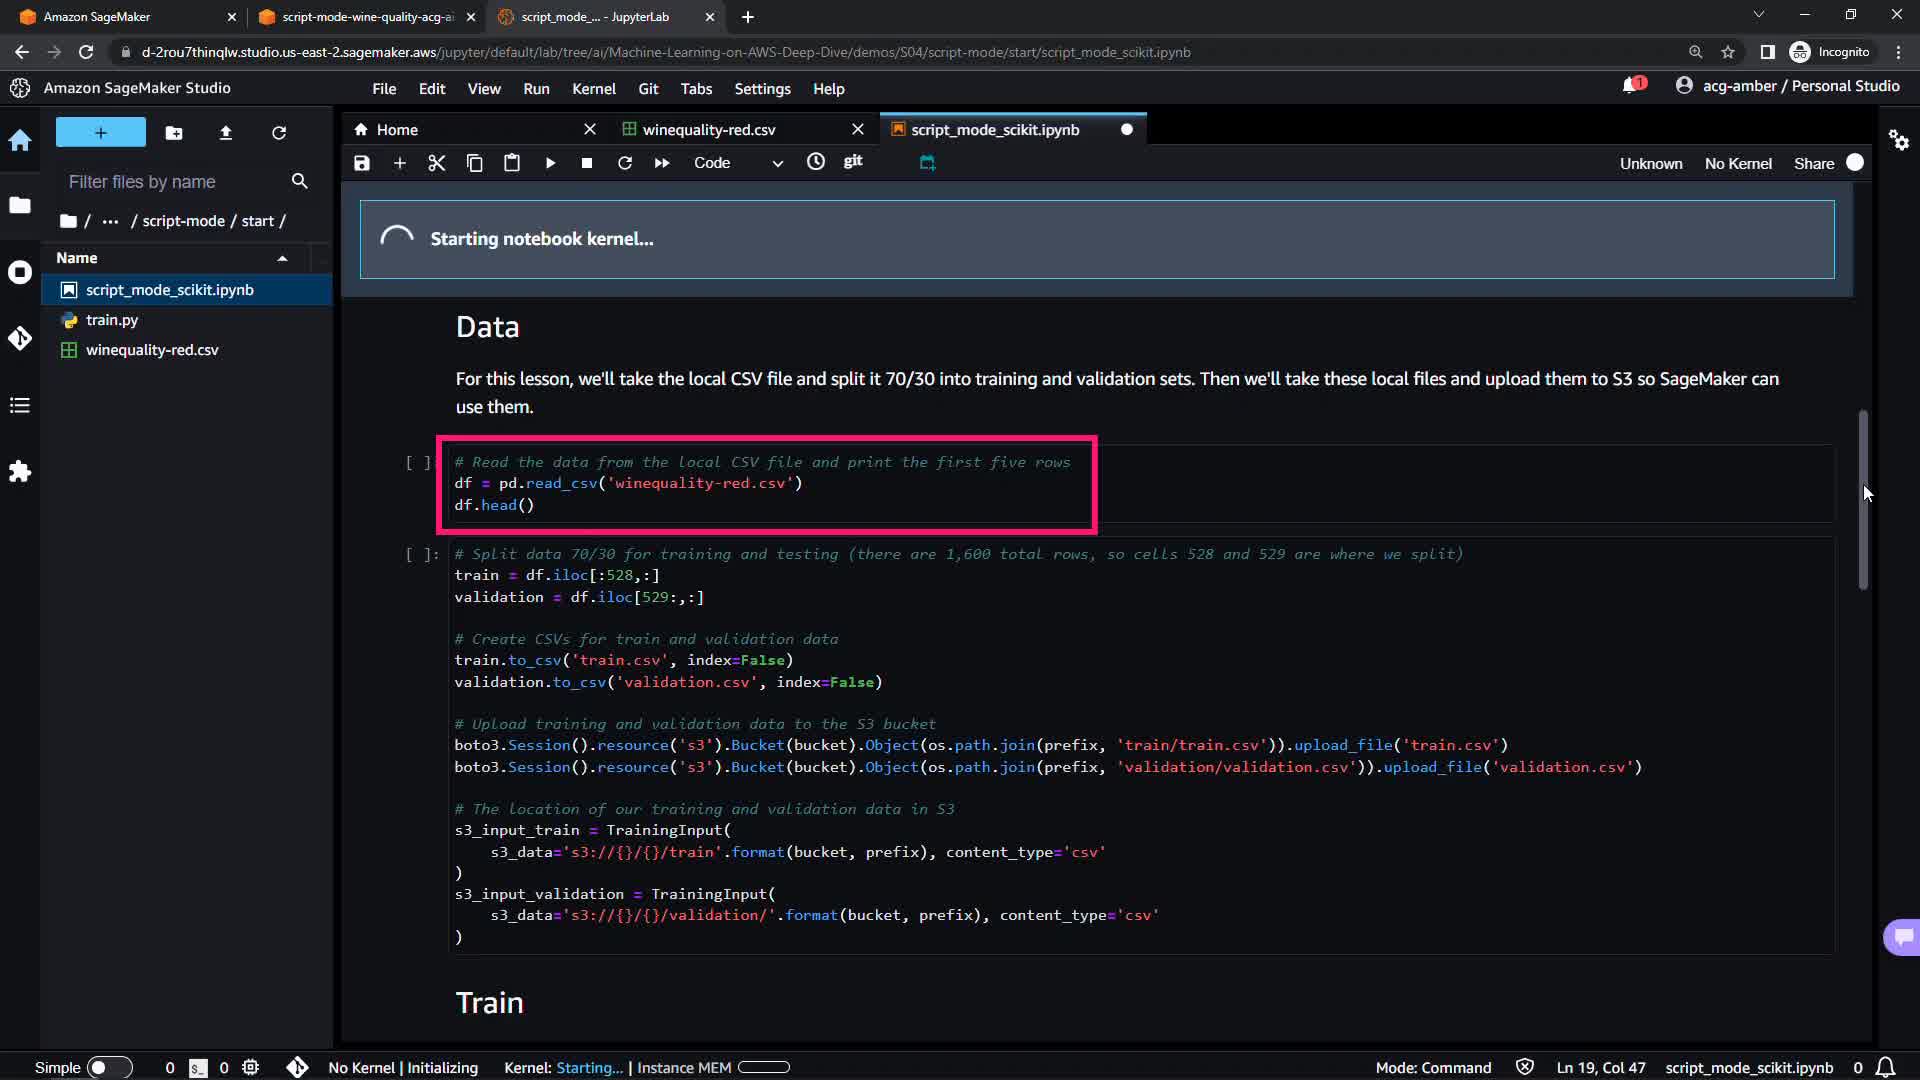Sort files by the Name column arrow
1920x1080 pixels.
(282, 258)
